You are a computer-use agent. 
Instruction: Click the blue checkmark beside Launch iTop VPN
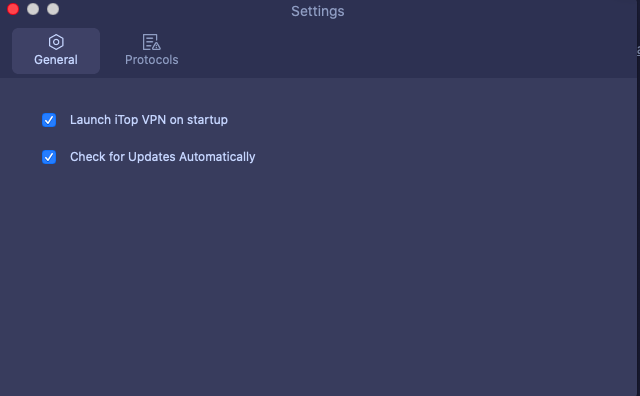click(x=49, y=120)
